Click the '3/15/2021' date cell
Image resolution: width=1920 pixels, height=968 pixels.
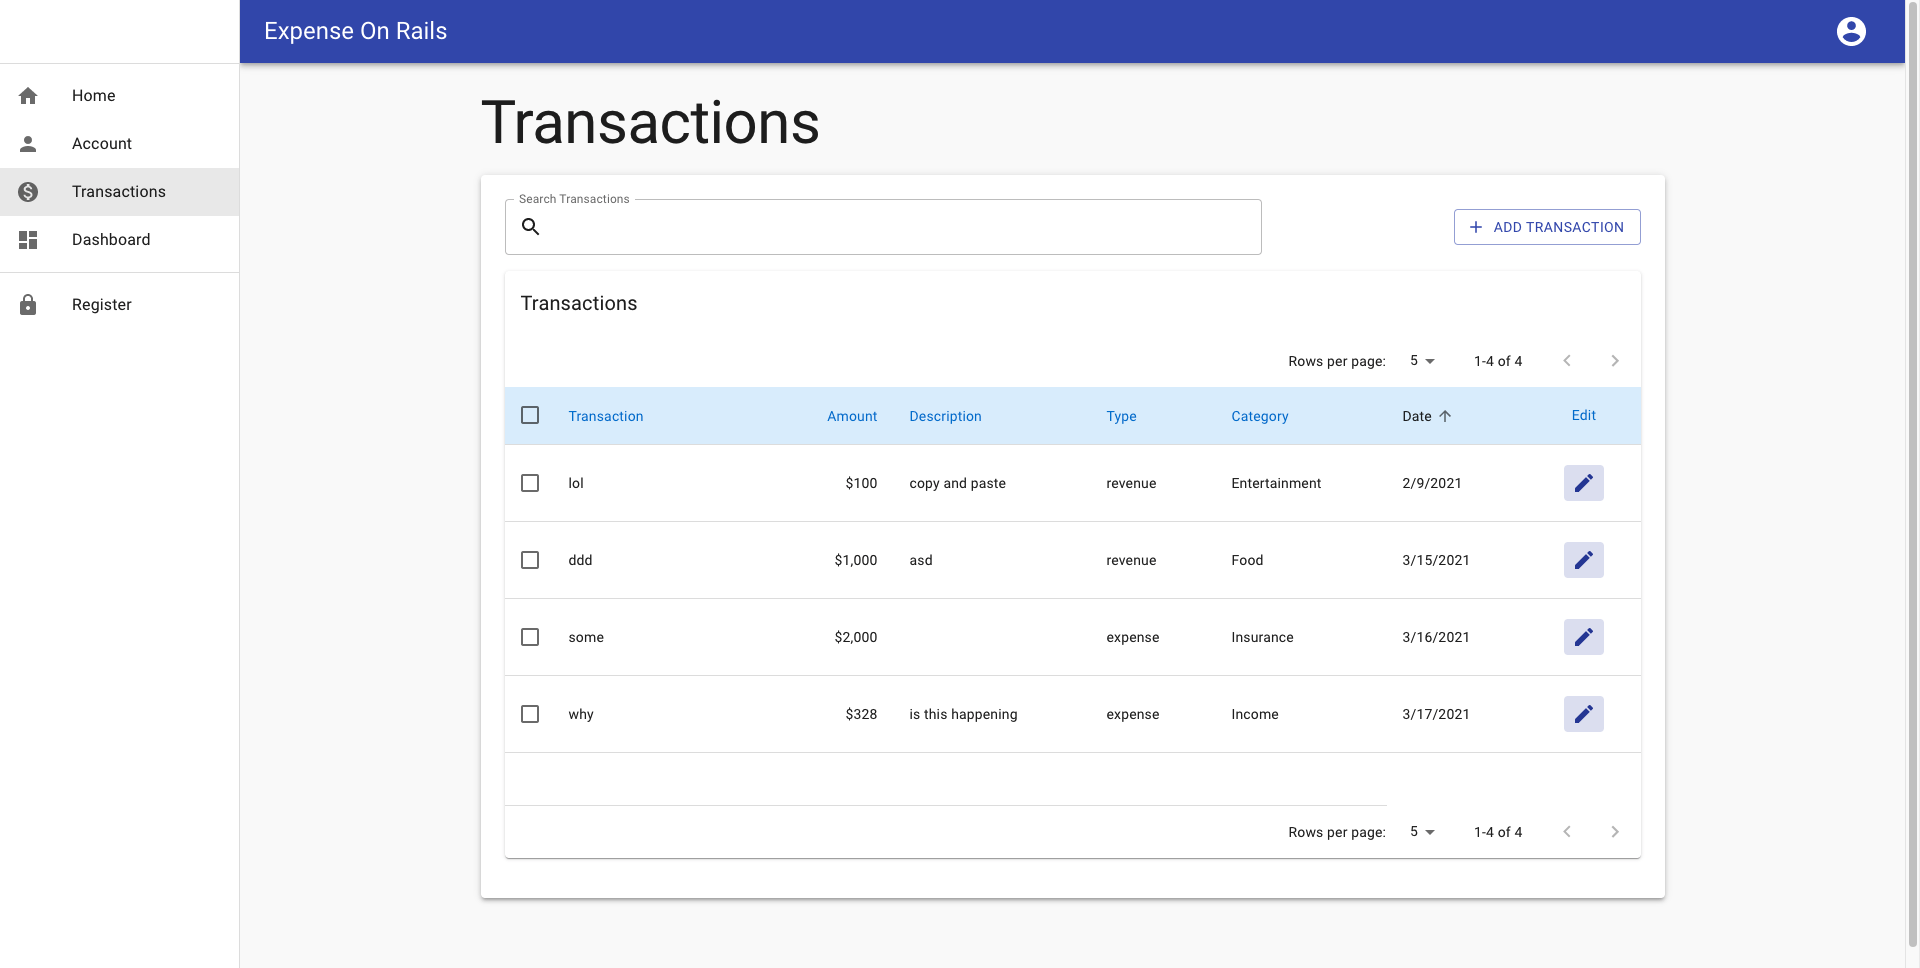pos(1436,560)
